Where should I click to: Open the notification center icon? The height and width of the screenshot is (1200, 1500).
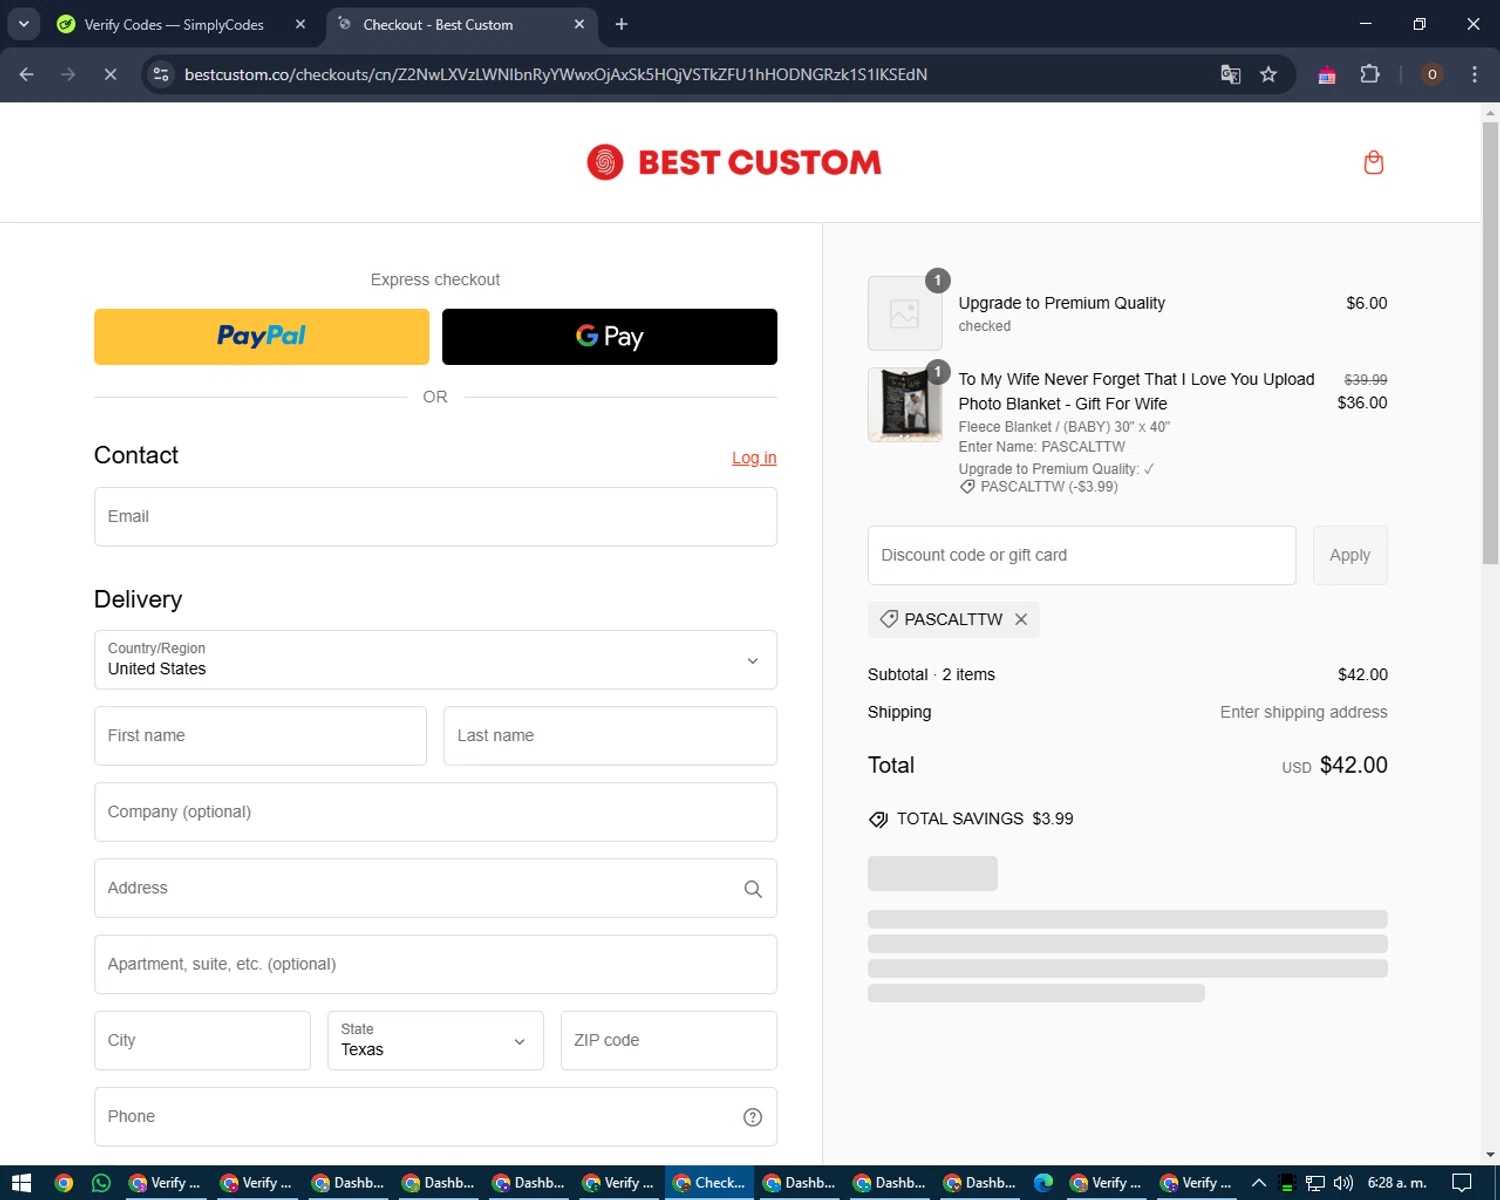coord(1462,1183)
